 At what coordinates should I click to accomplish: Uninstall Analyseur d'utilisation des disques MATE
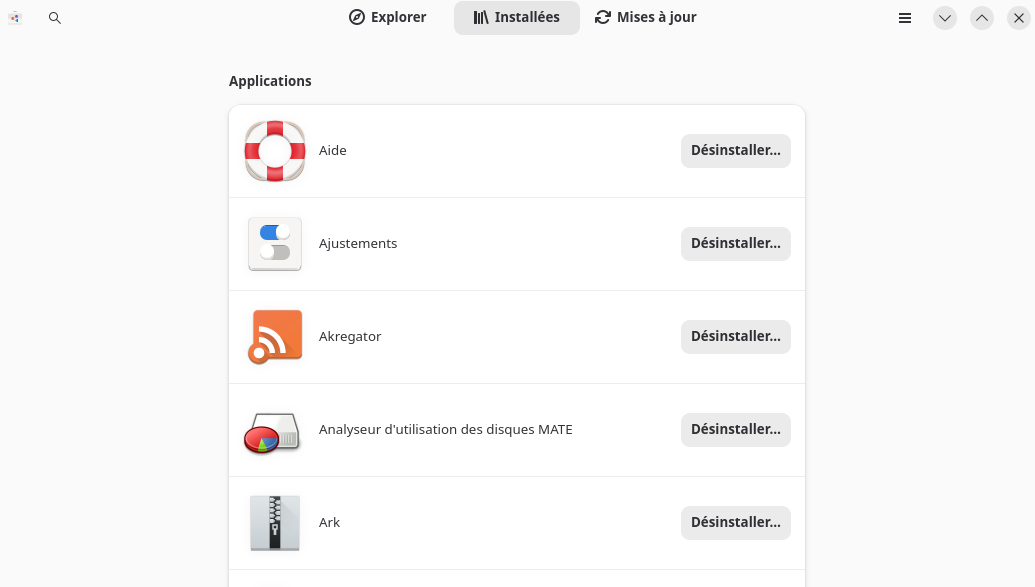click(x=735, y=430)
